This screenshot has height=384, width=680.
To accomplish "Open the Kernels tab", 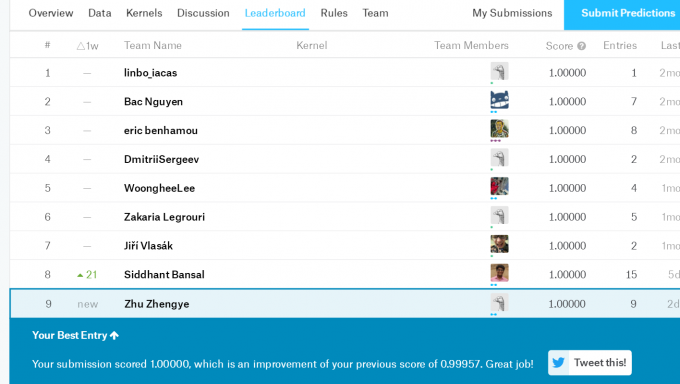I will pos(144,13).
